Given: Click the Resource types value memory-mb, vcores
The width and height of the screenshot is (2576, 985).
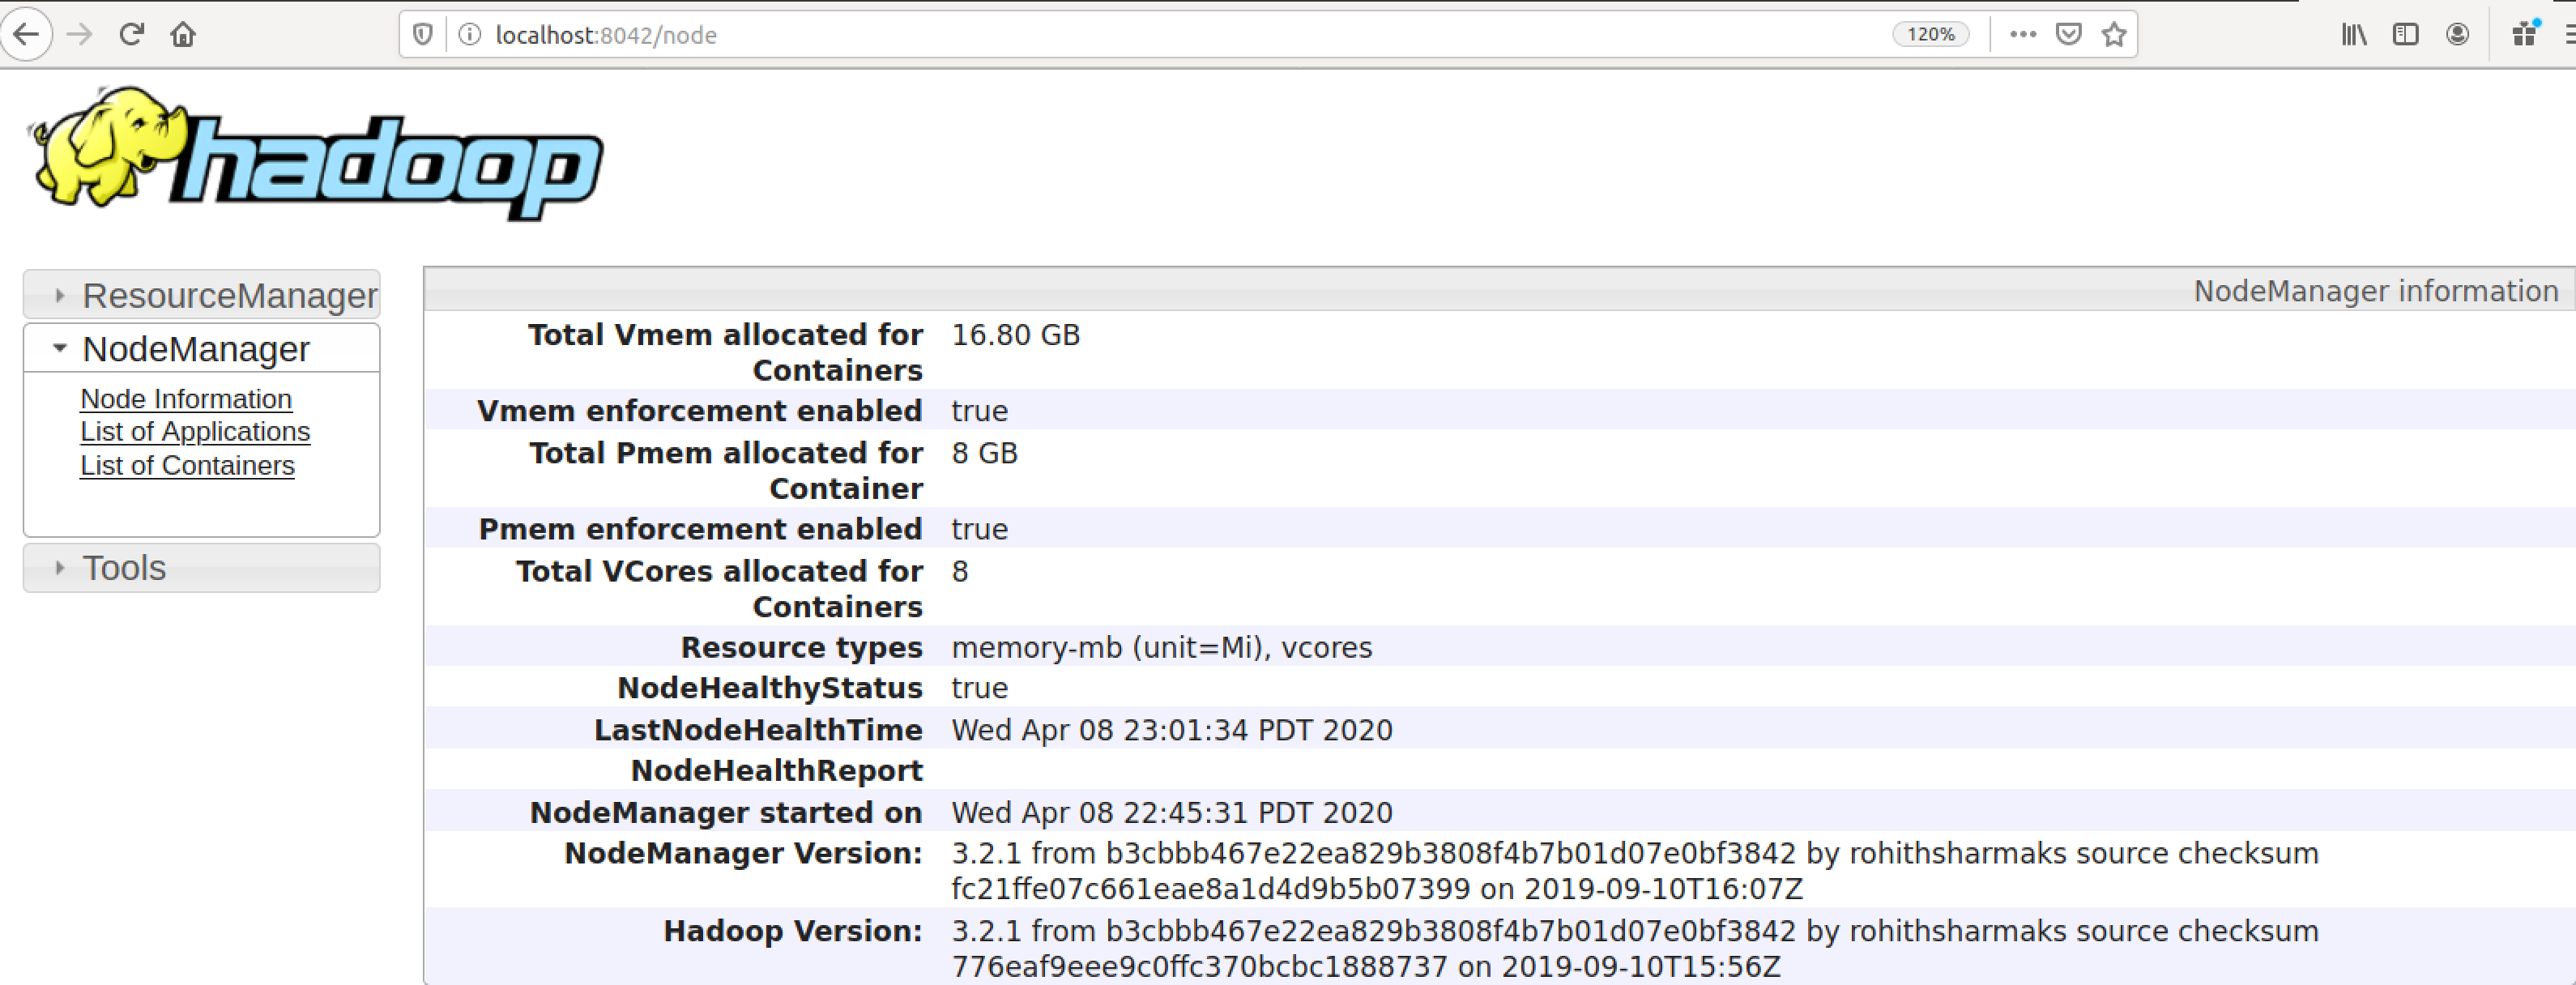Looking at the screenshot, I should [1161, 648].
